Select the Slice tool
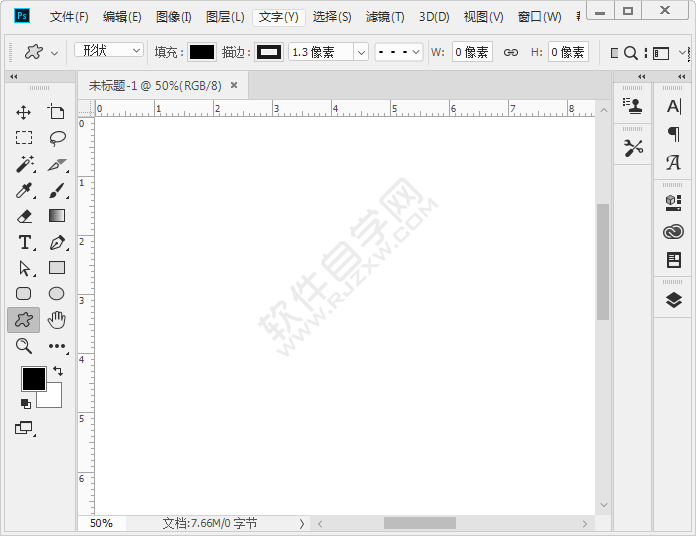The image size is (696, 536). (x=57, y=164)
